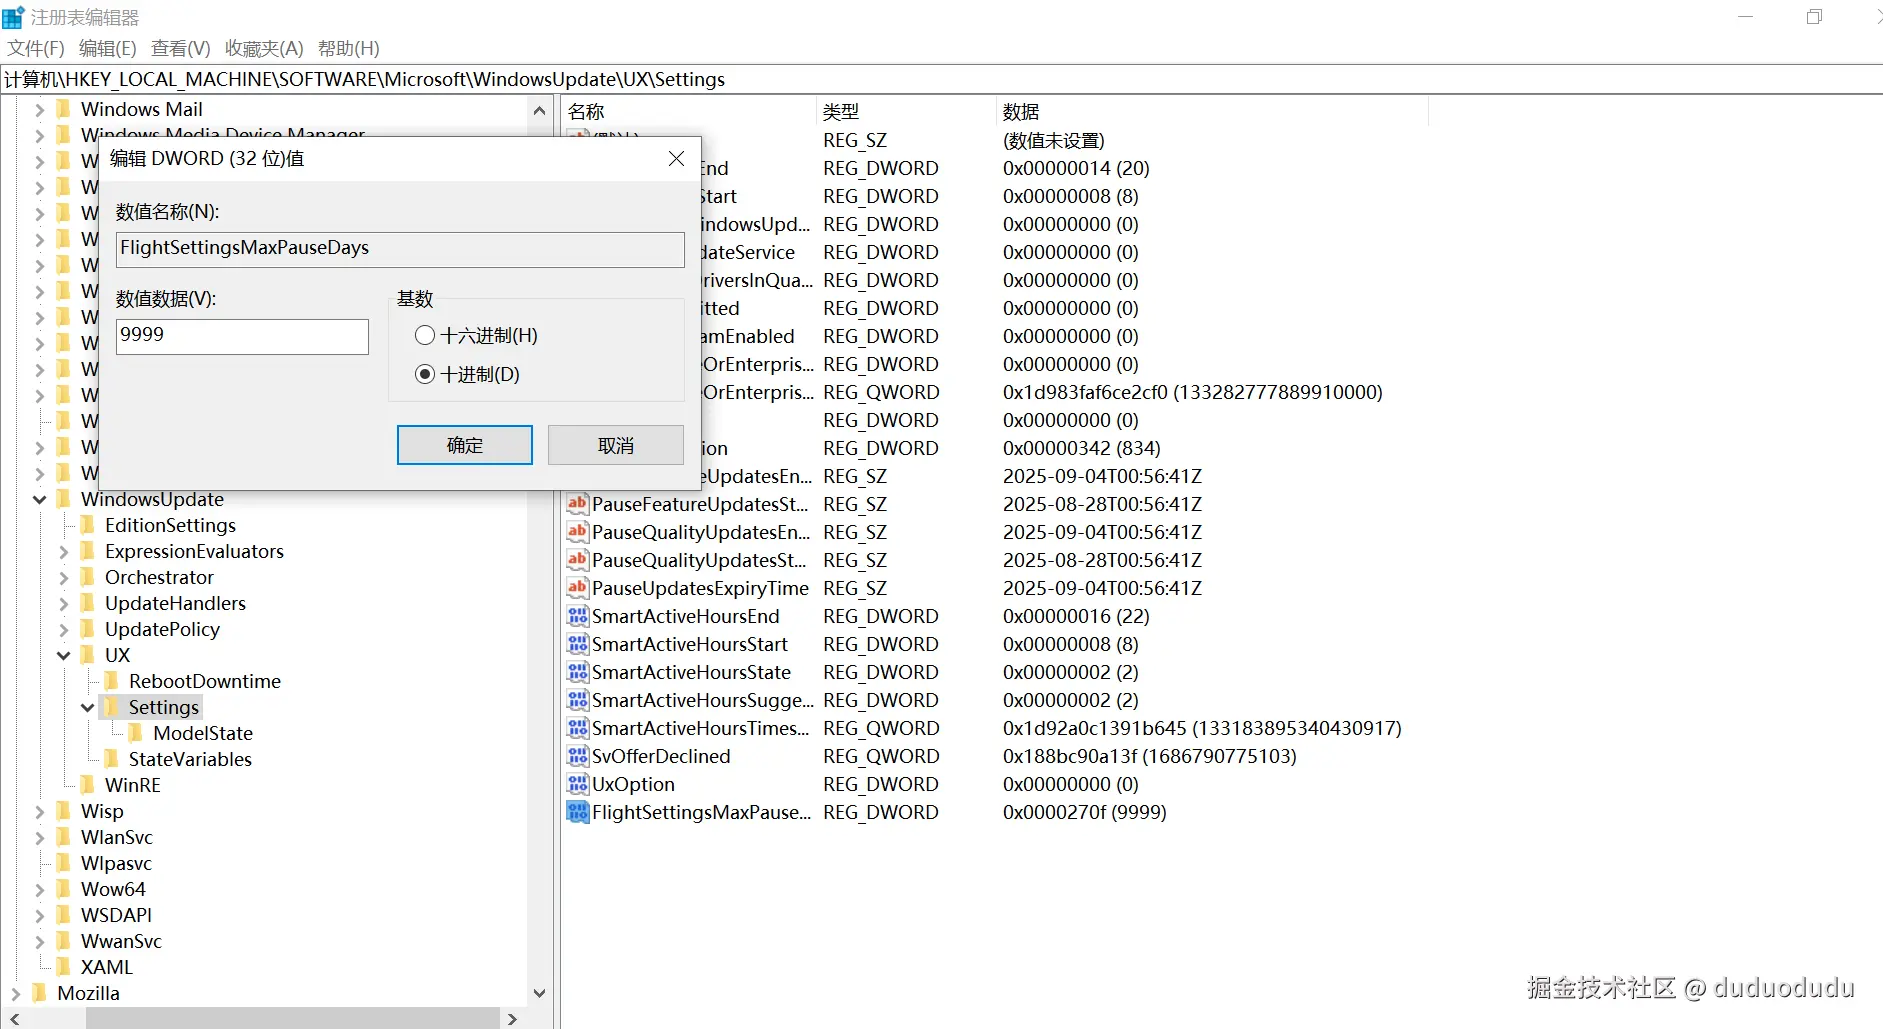Close the 编辑 DWORD dialog

pyautogui.click(x=676, y=159)
